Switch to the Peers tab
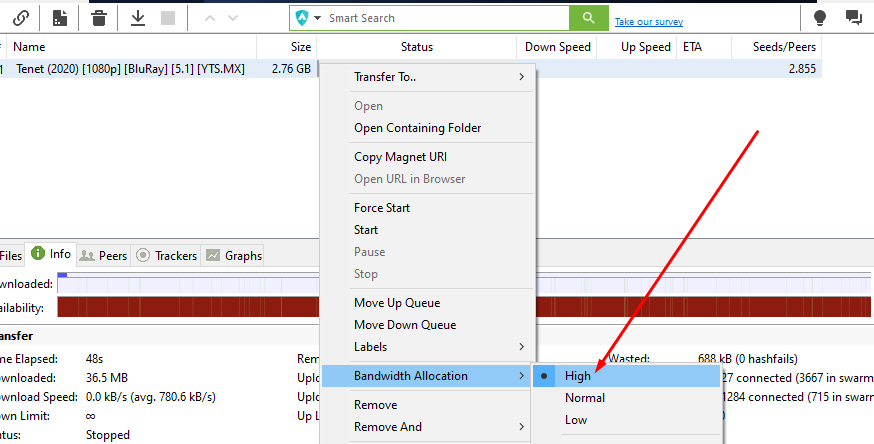The image size is (874, 444). (x=104, y=255)
